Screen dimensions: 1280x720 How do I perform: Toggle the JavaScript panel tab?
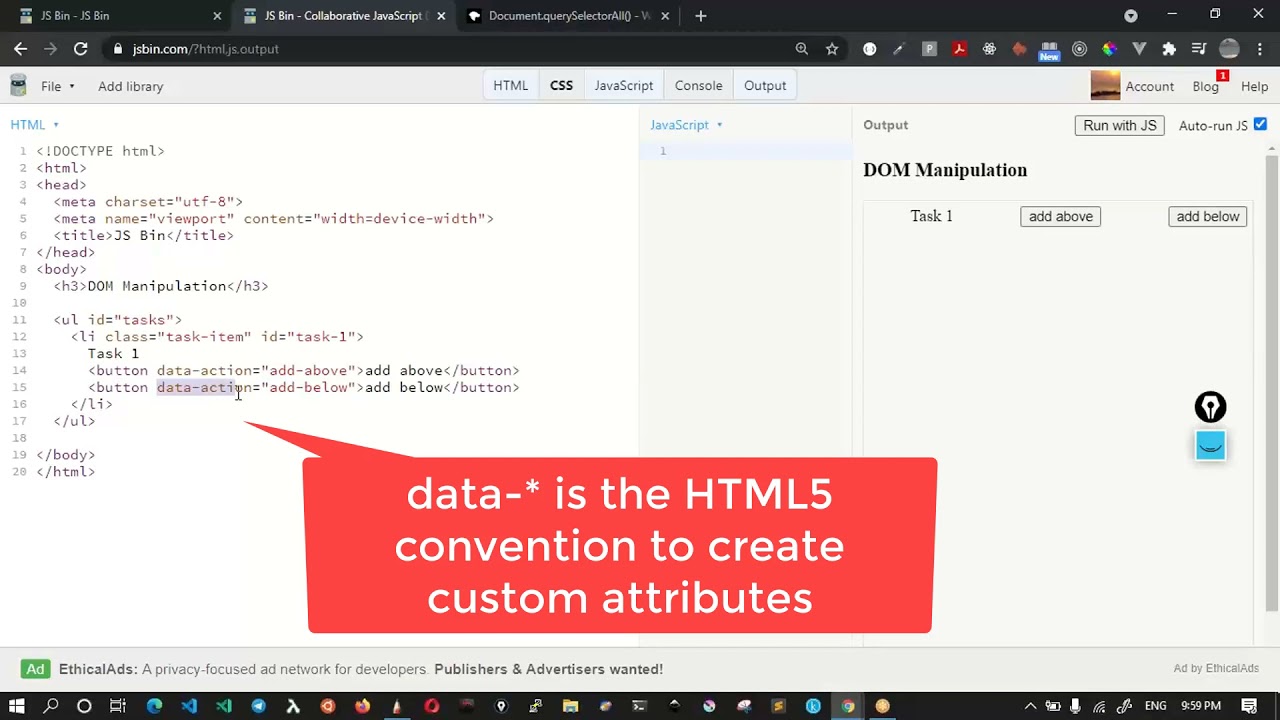coord(623,85)
